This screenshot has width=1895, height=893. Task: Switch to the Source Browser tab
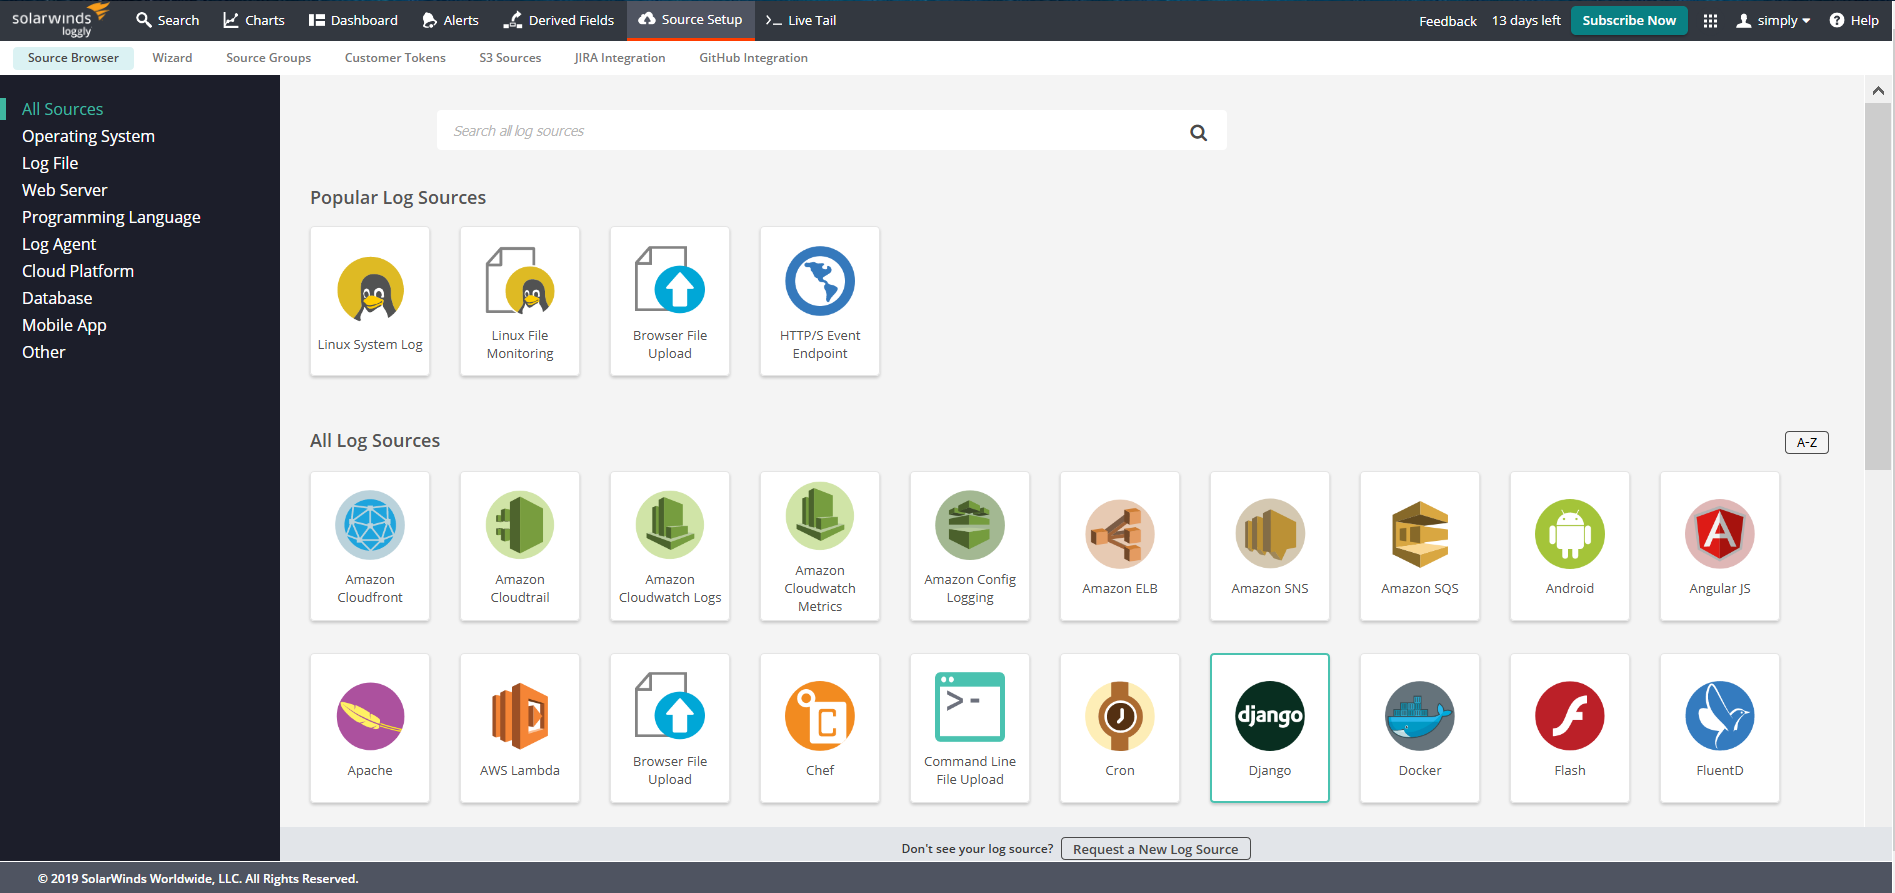point(73,58)
